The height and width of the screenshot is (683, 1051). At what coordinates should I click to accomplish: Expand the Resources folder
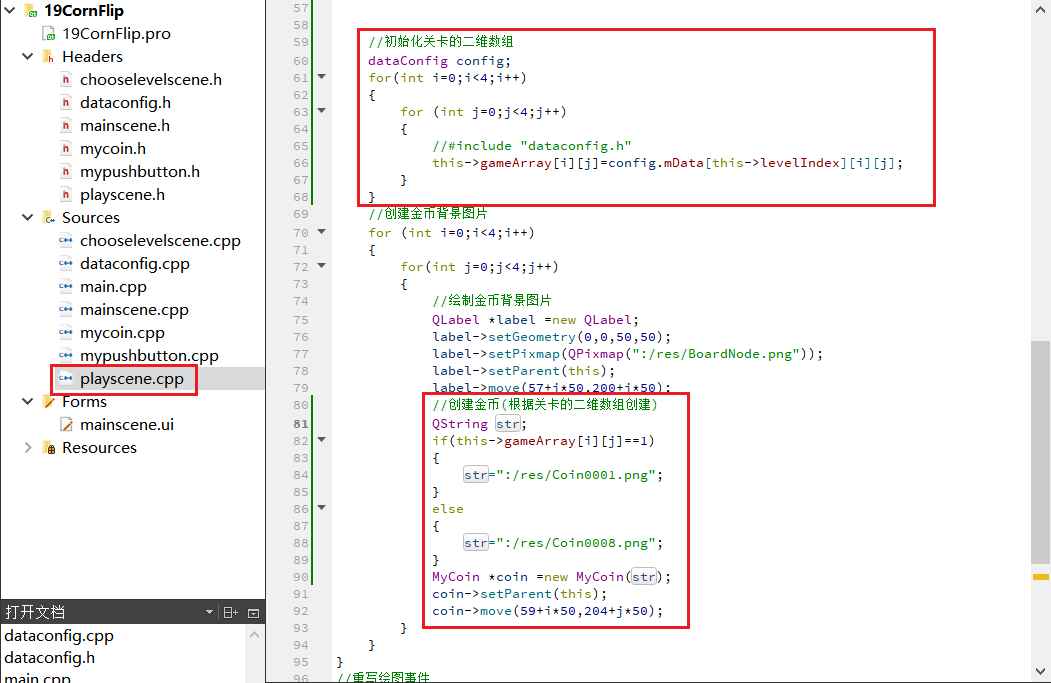coord(27,447)
